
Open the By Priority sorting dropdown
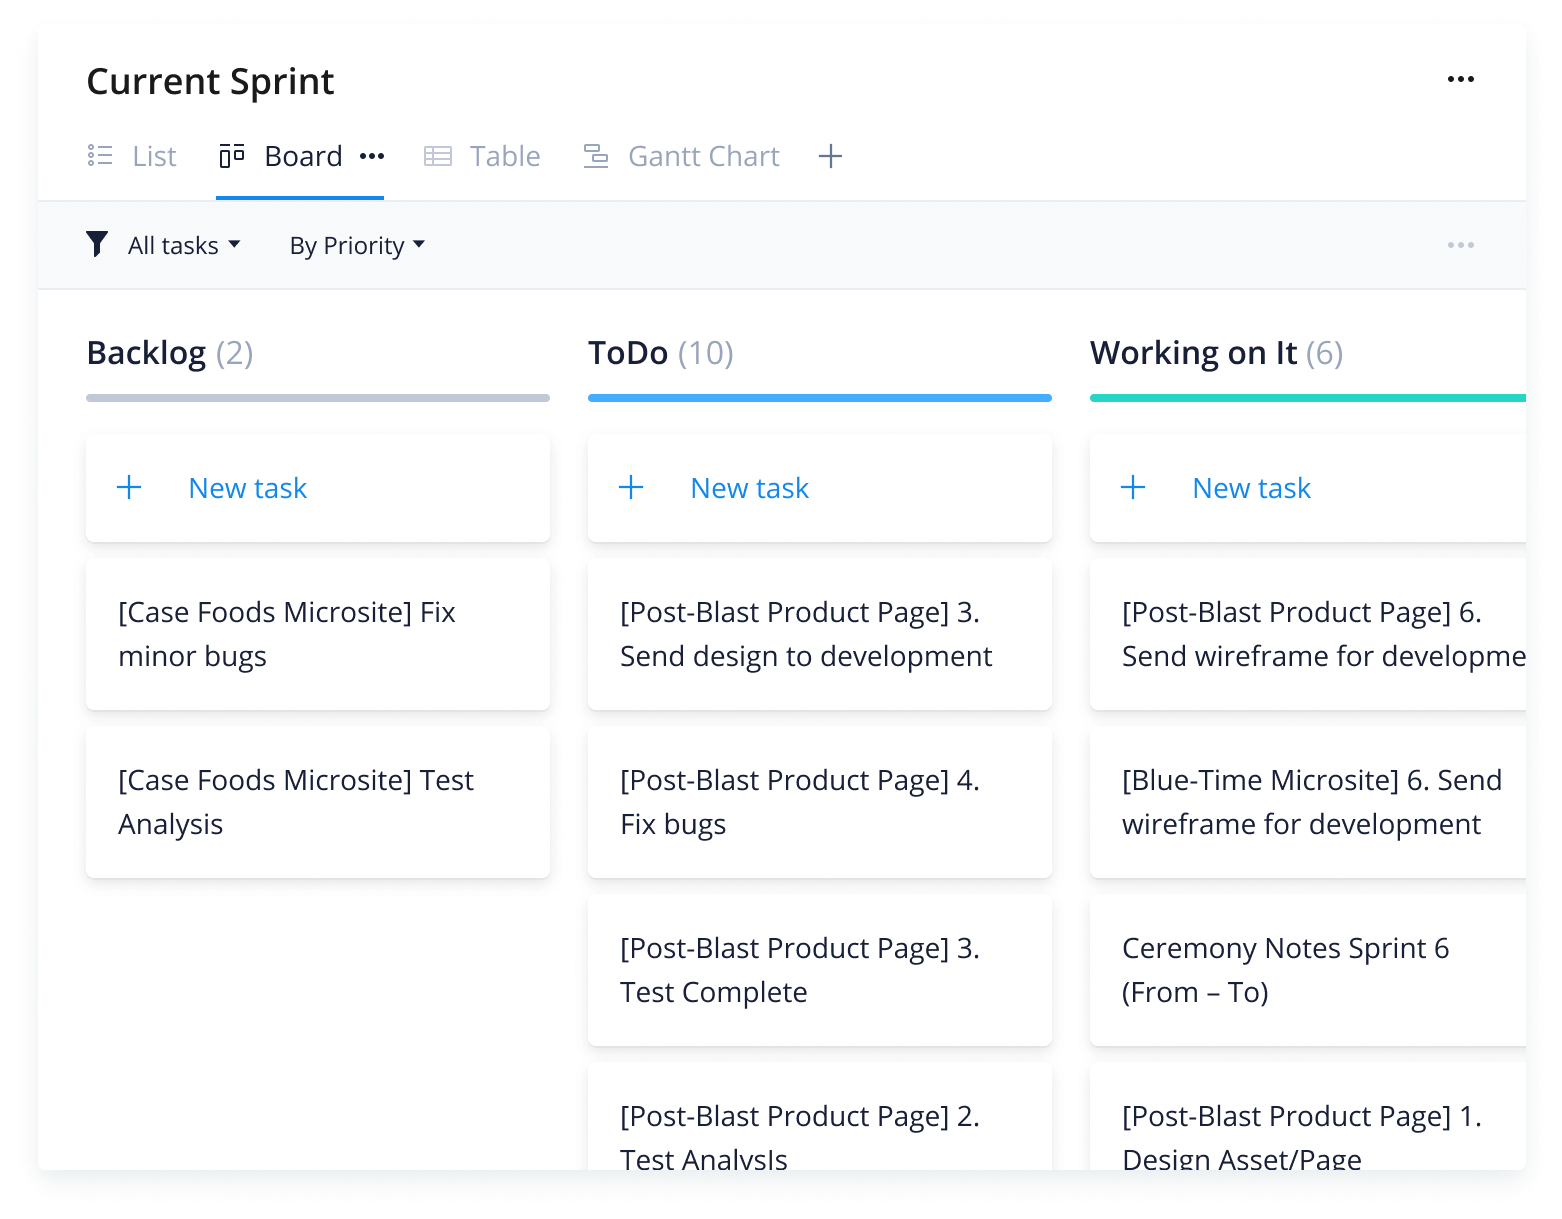tap(357, 245)
